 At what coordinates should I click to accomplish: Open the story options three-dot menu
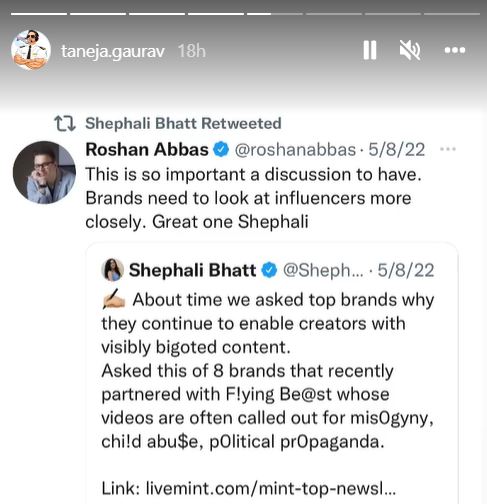455,50
